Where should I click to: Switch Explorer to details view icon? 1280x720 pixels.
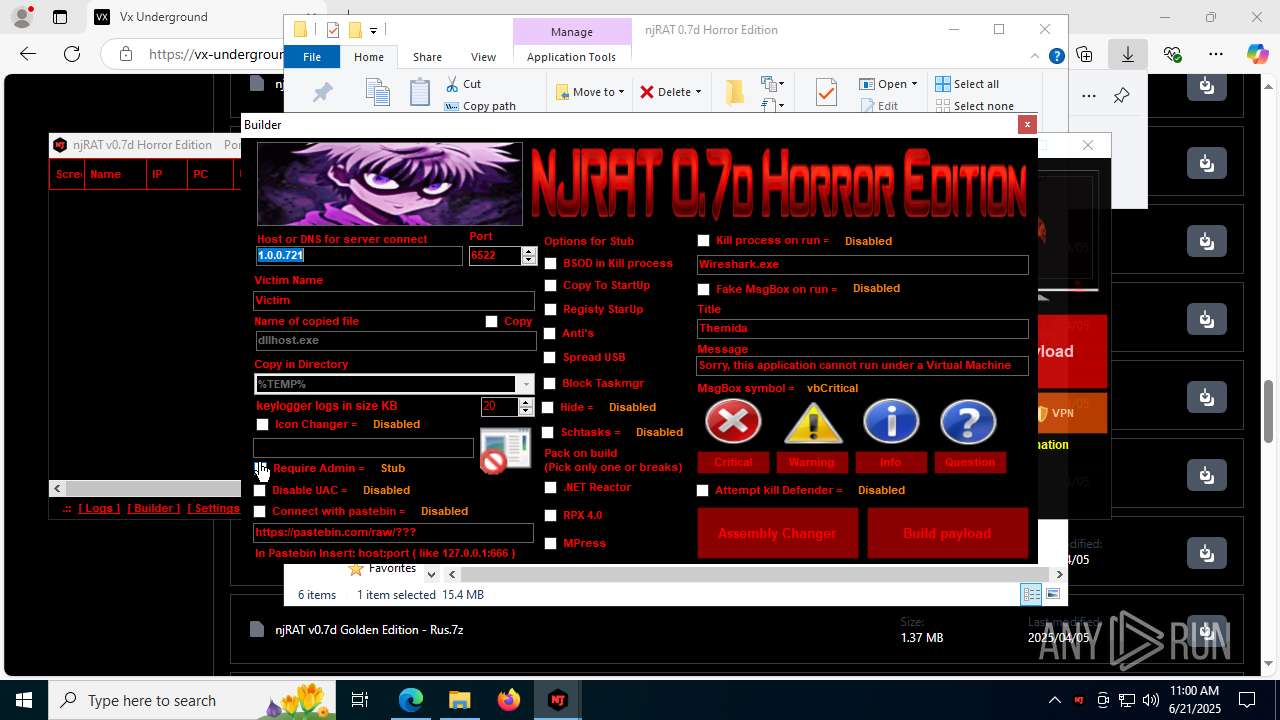click(x=1031, y=594)
